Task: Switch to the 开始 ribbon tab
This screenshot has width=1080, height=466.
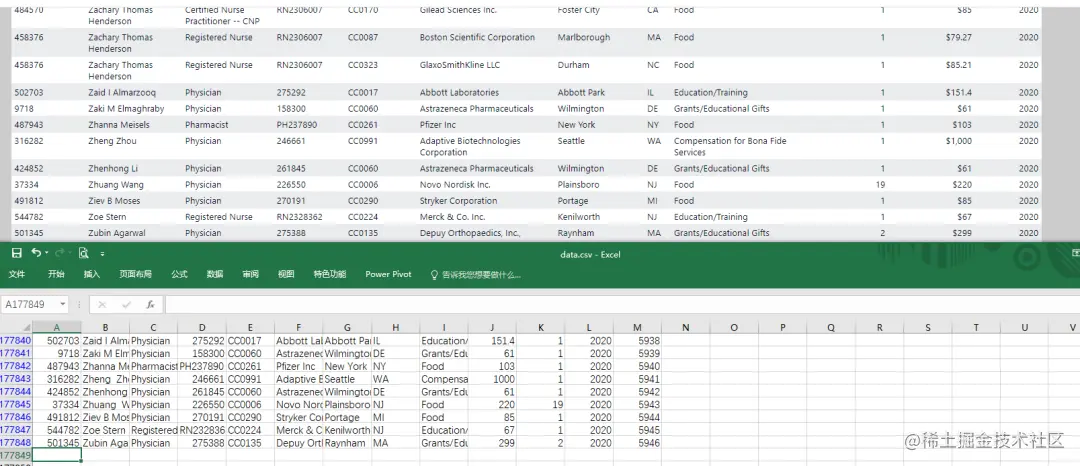Action: pyautogui.click(x=56, y=274)
